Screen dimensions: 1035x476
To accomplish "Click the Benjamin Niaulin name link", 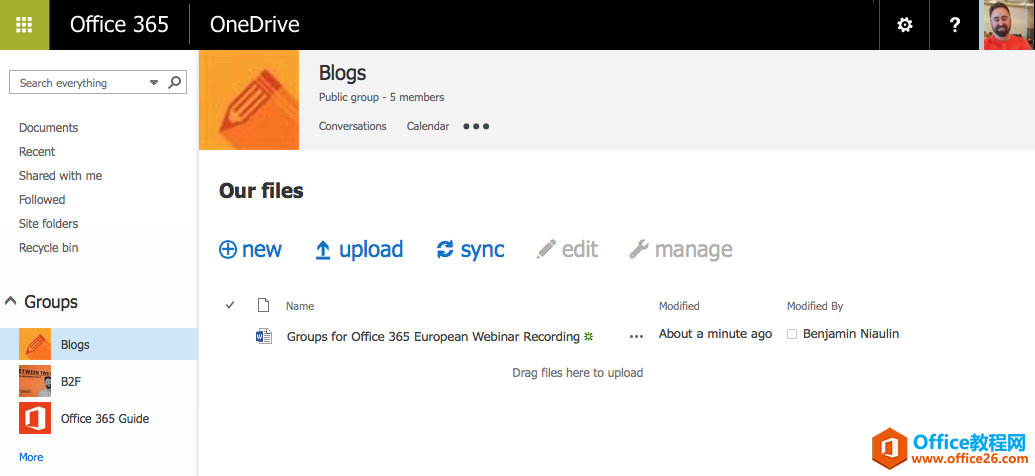I will tap(851, 334).
